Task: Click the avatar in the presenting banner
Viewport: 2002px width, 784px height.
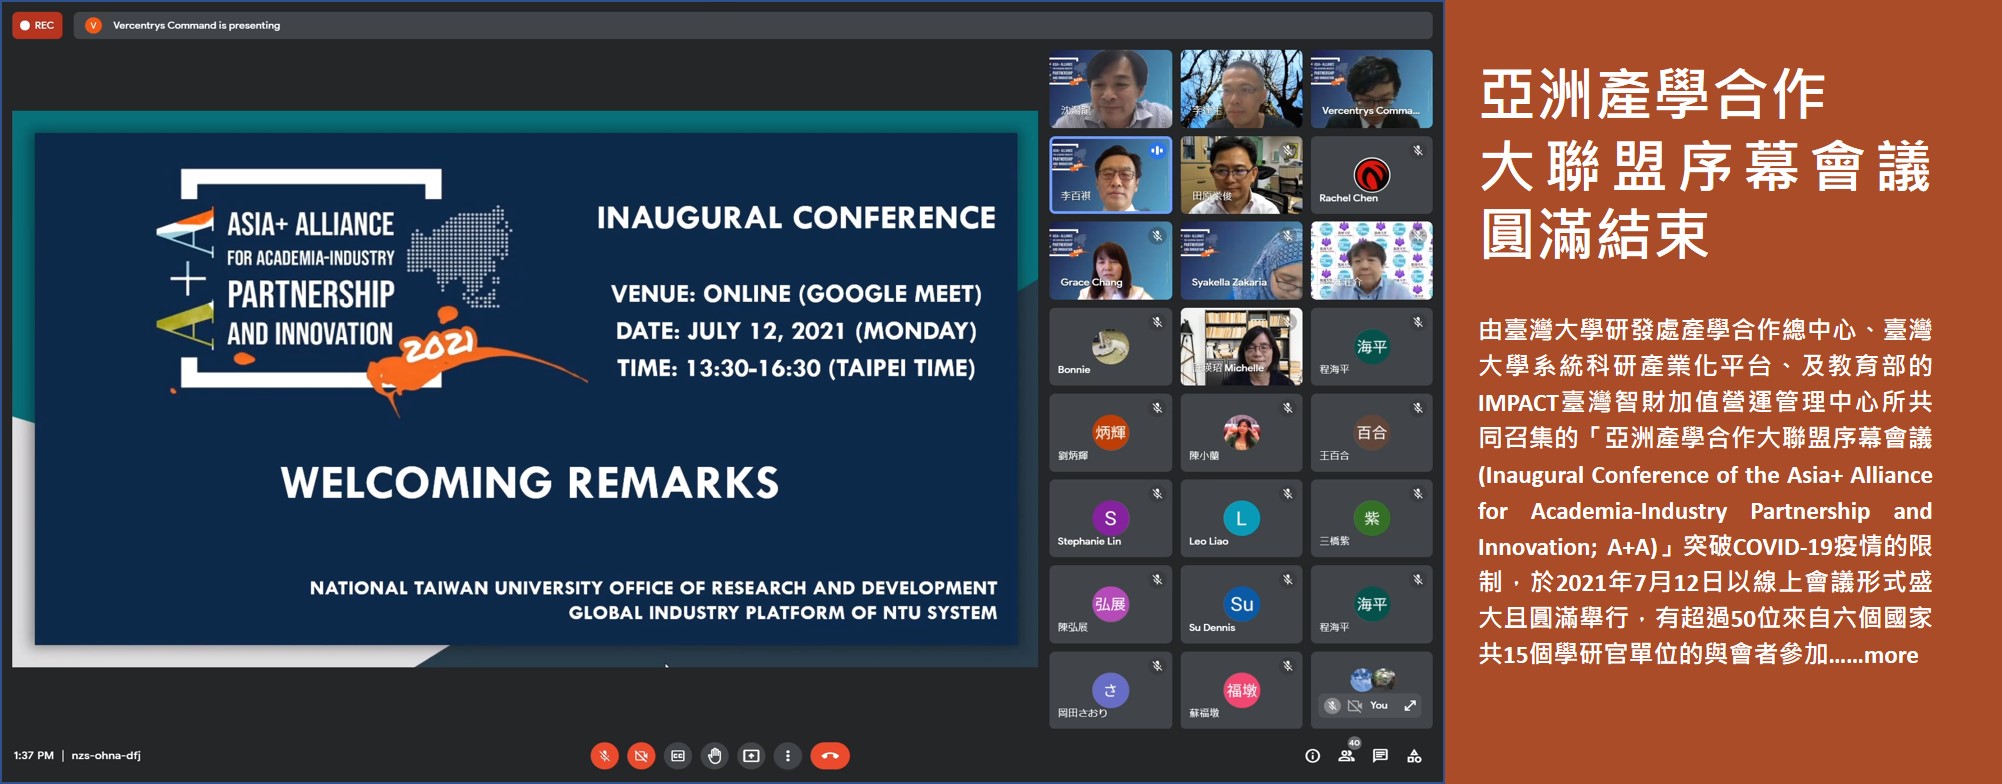Action: (93, 25)
